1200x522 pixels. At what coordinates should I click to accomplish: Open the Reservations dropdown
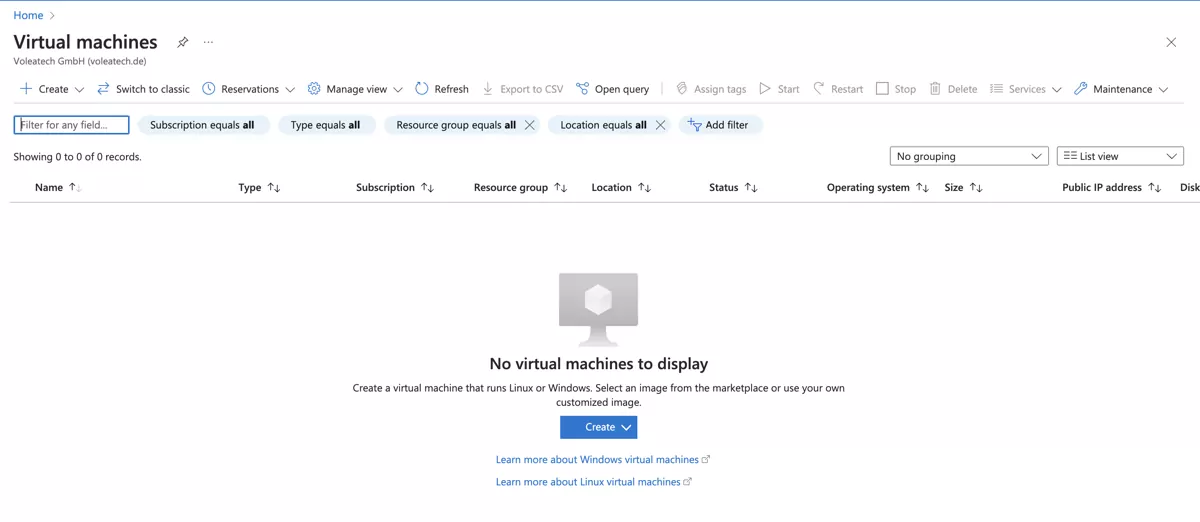tap(249, 89)
